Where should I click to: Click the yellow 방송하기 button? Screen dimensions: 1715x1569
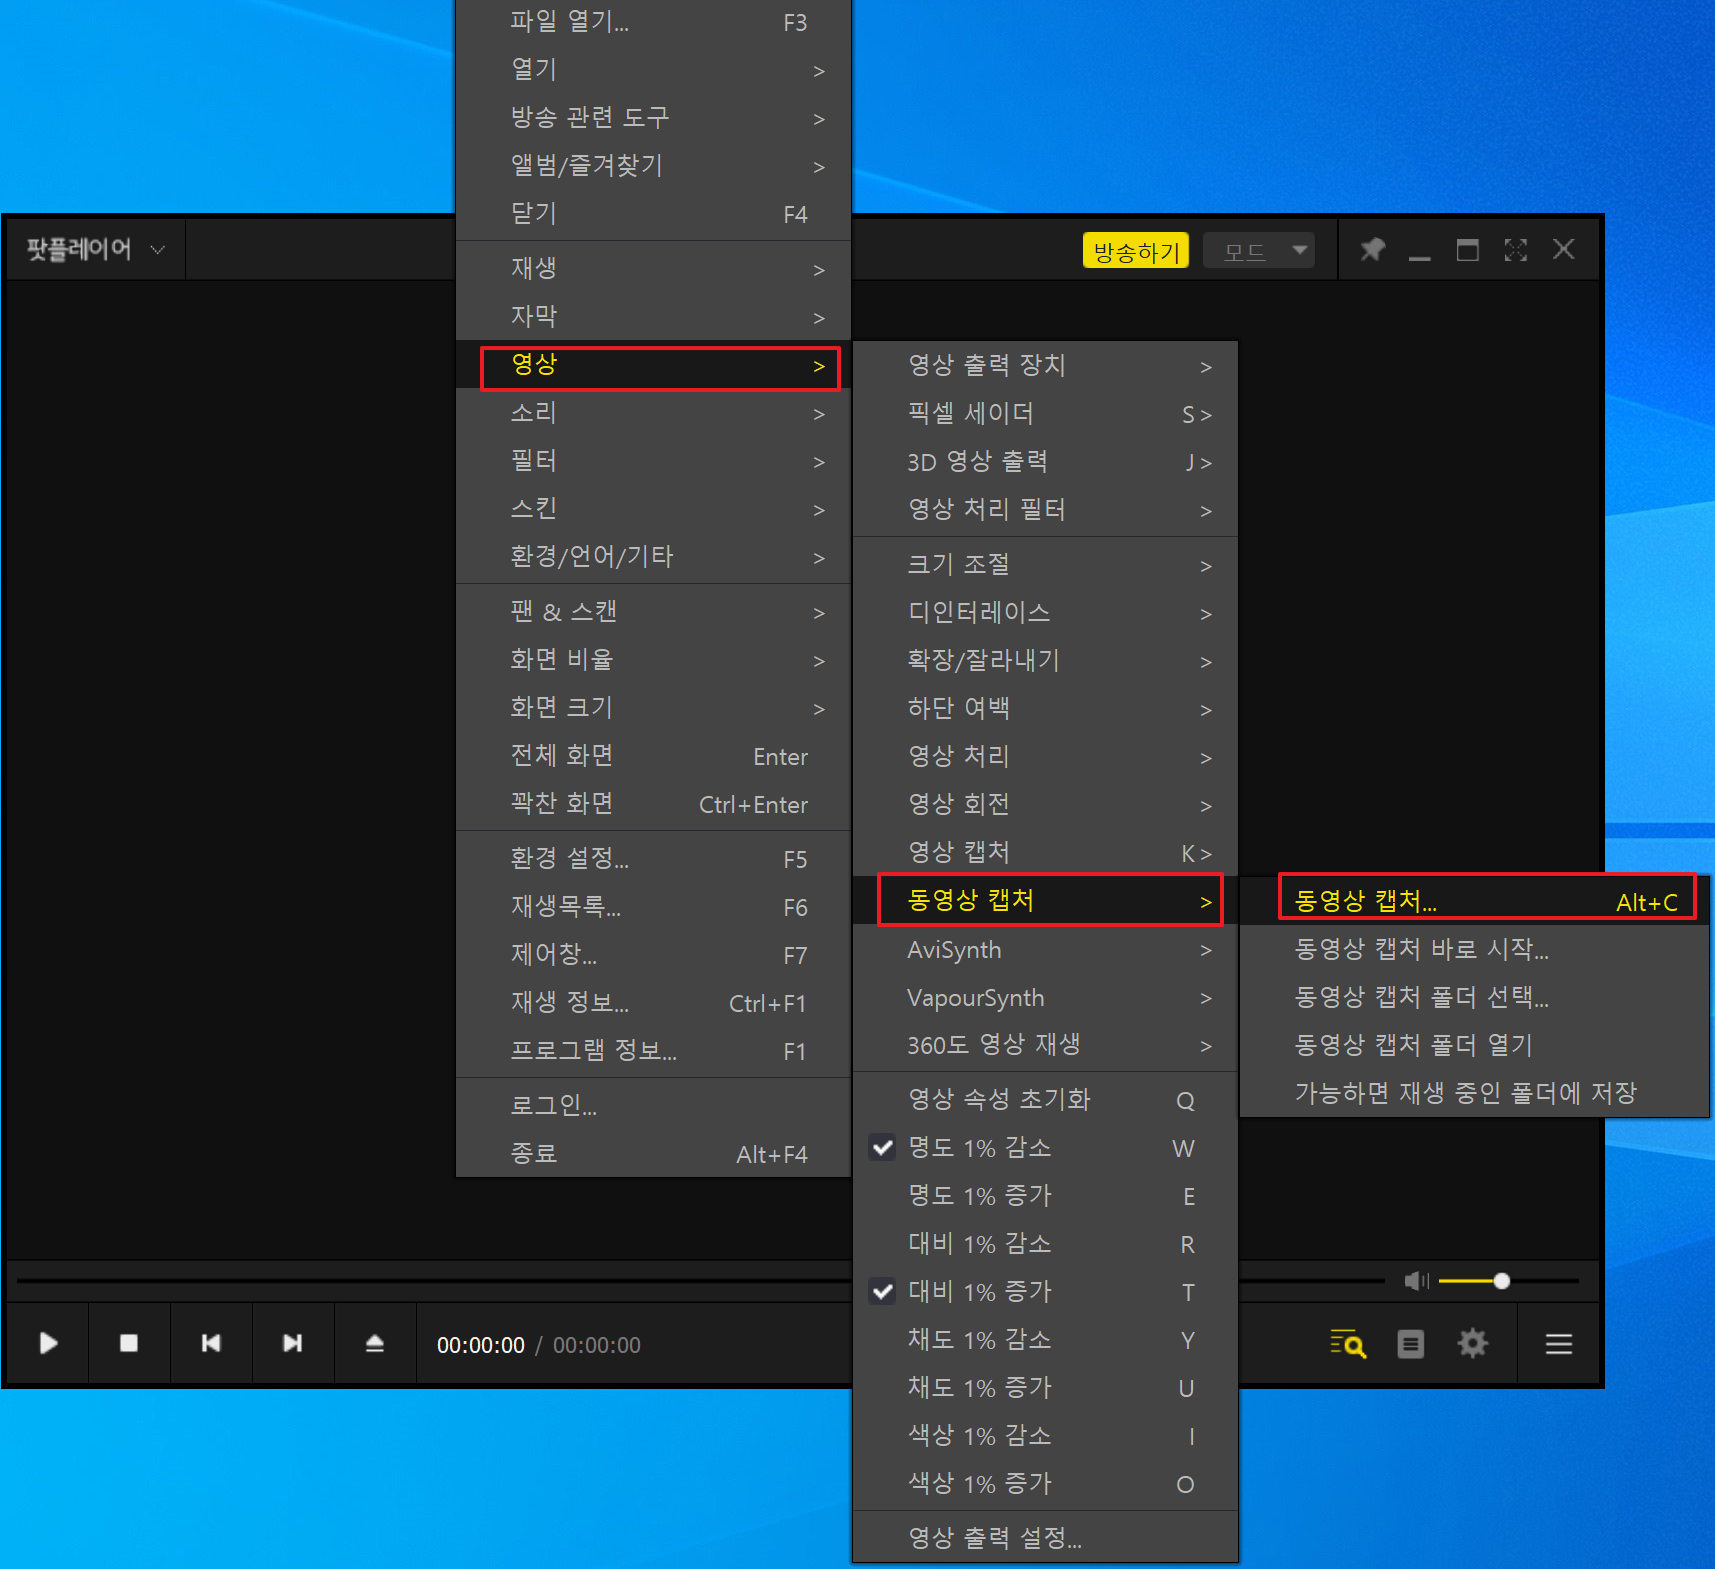[x=1136, y=251]
